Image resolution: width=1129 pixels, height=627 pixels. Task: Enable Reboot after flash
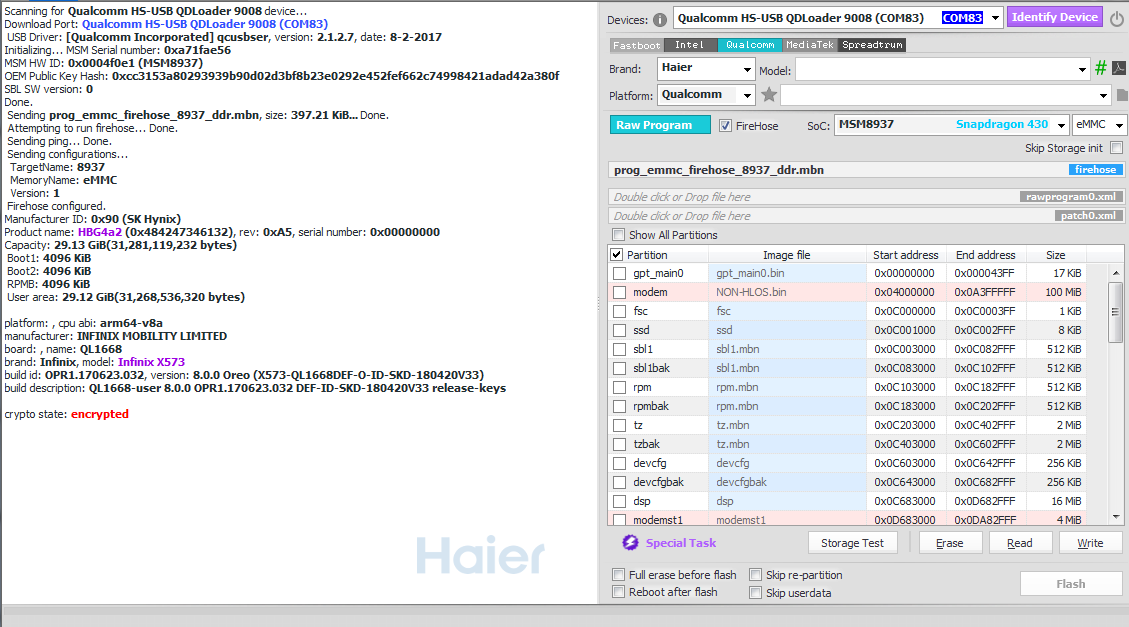click(x=618, y=592)
